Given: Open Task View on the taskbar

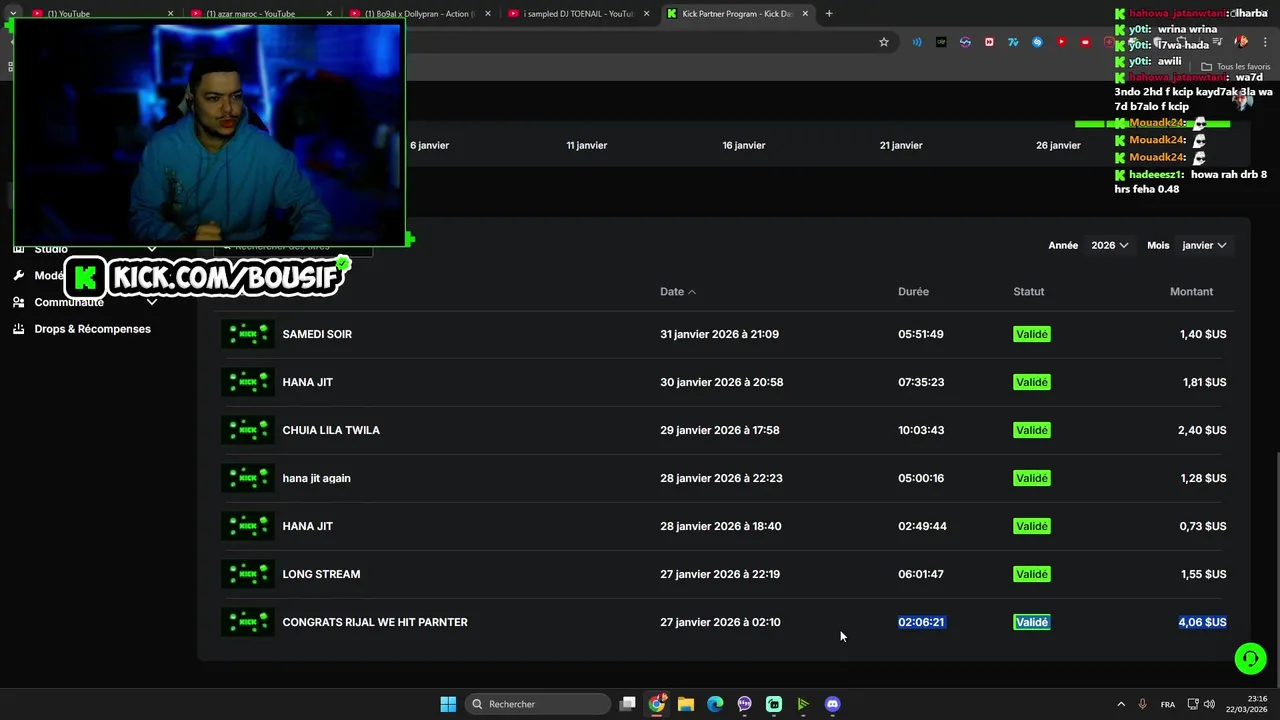Looking at the screenshot, I should click(x=628, y=704).
